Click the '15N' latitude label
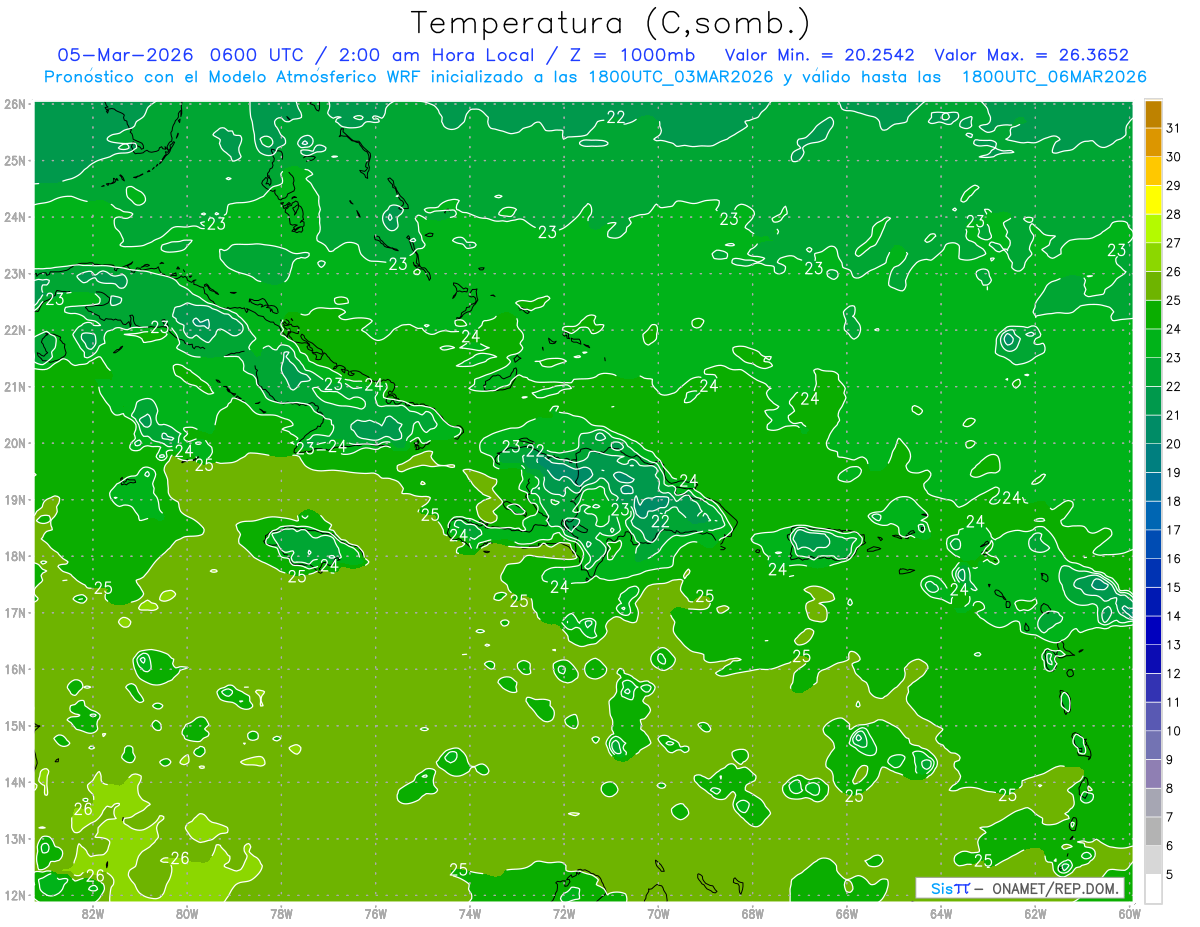Viewport: 1200px width, 927px height. (15, 725)
